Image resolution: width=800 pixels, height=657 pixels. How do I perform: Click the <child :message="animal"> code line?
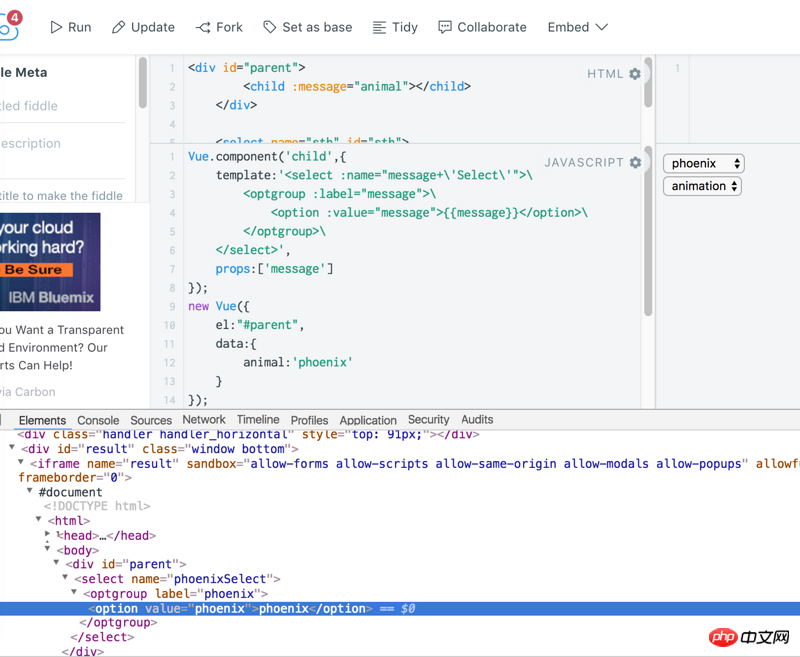click(x=357, y=87)
